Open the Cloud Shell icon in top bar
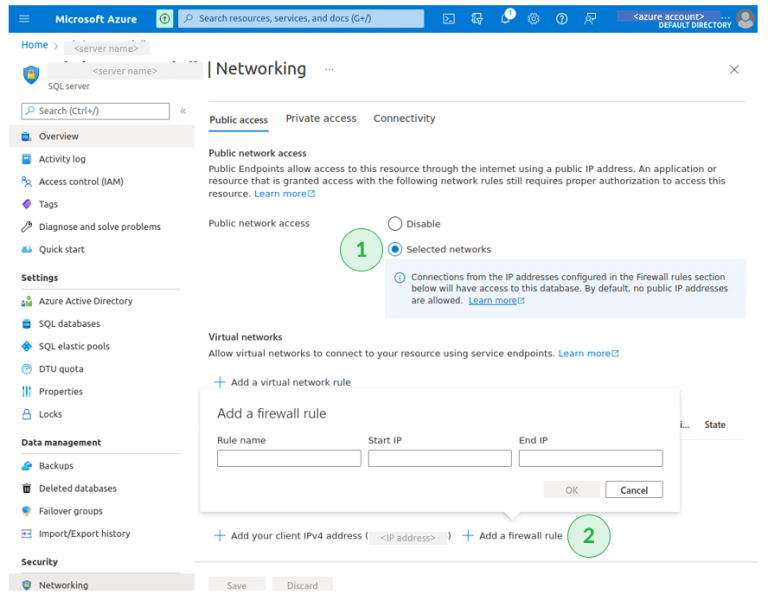The width and height of the screenshot is (768, 607). coord(449,18)
